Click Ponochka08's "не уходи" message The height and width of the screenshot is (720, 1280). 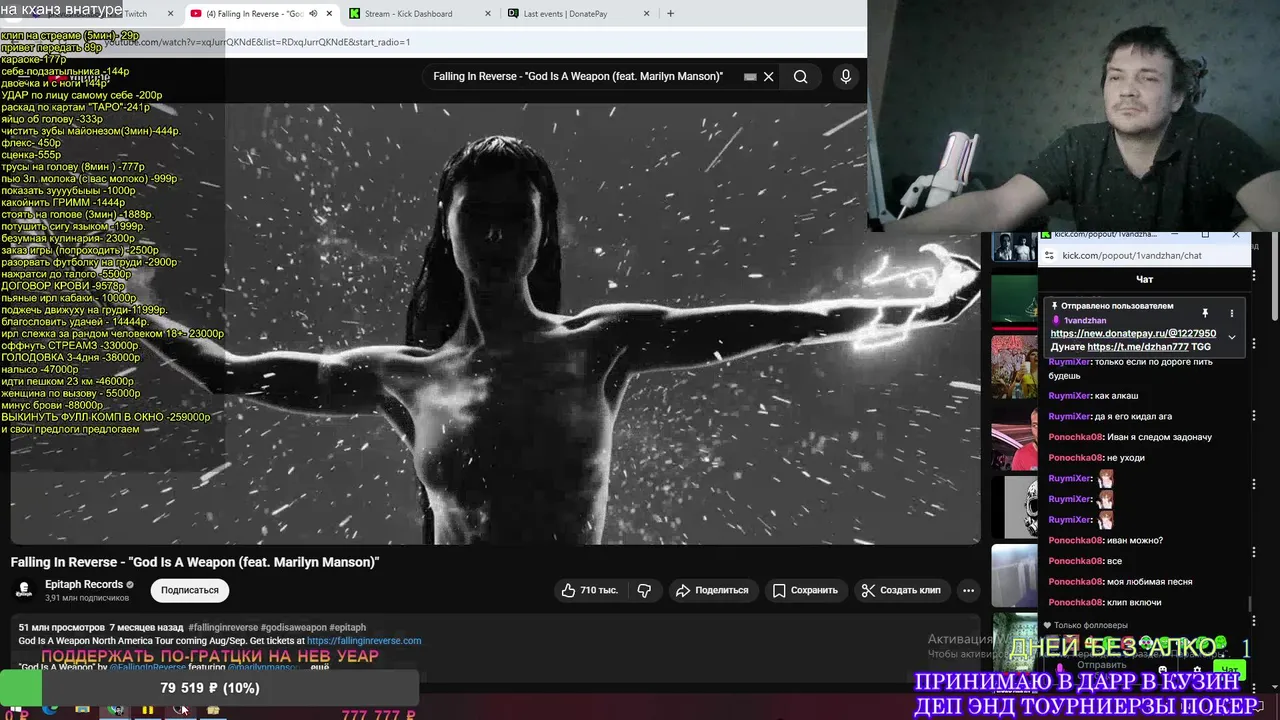click(1096, 457)
